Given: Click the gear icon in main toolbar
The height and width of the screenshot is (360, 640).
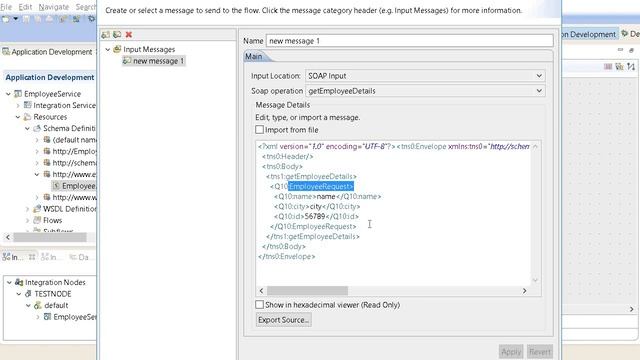Looking at the screenshot, I should point(91,19).
